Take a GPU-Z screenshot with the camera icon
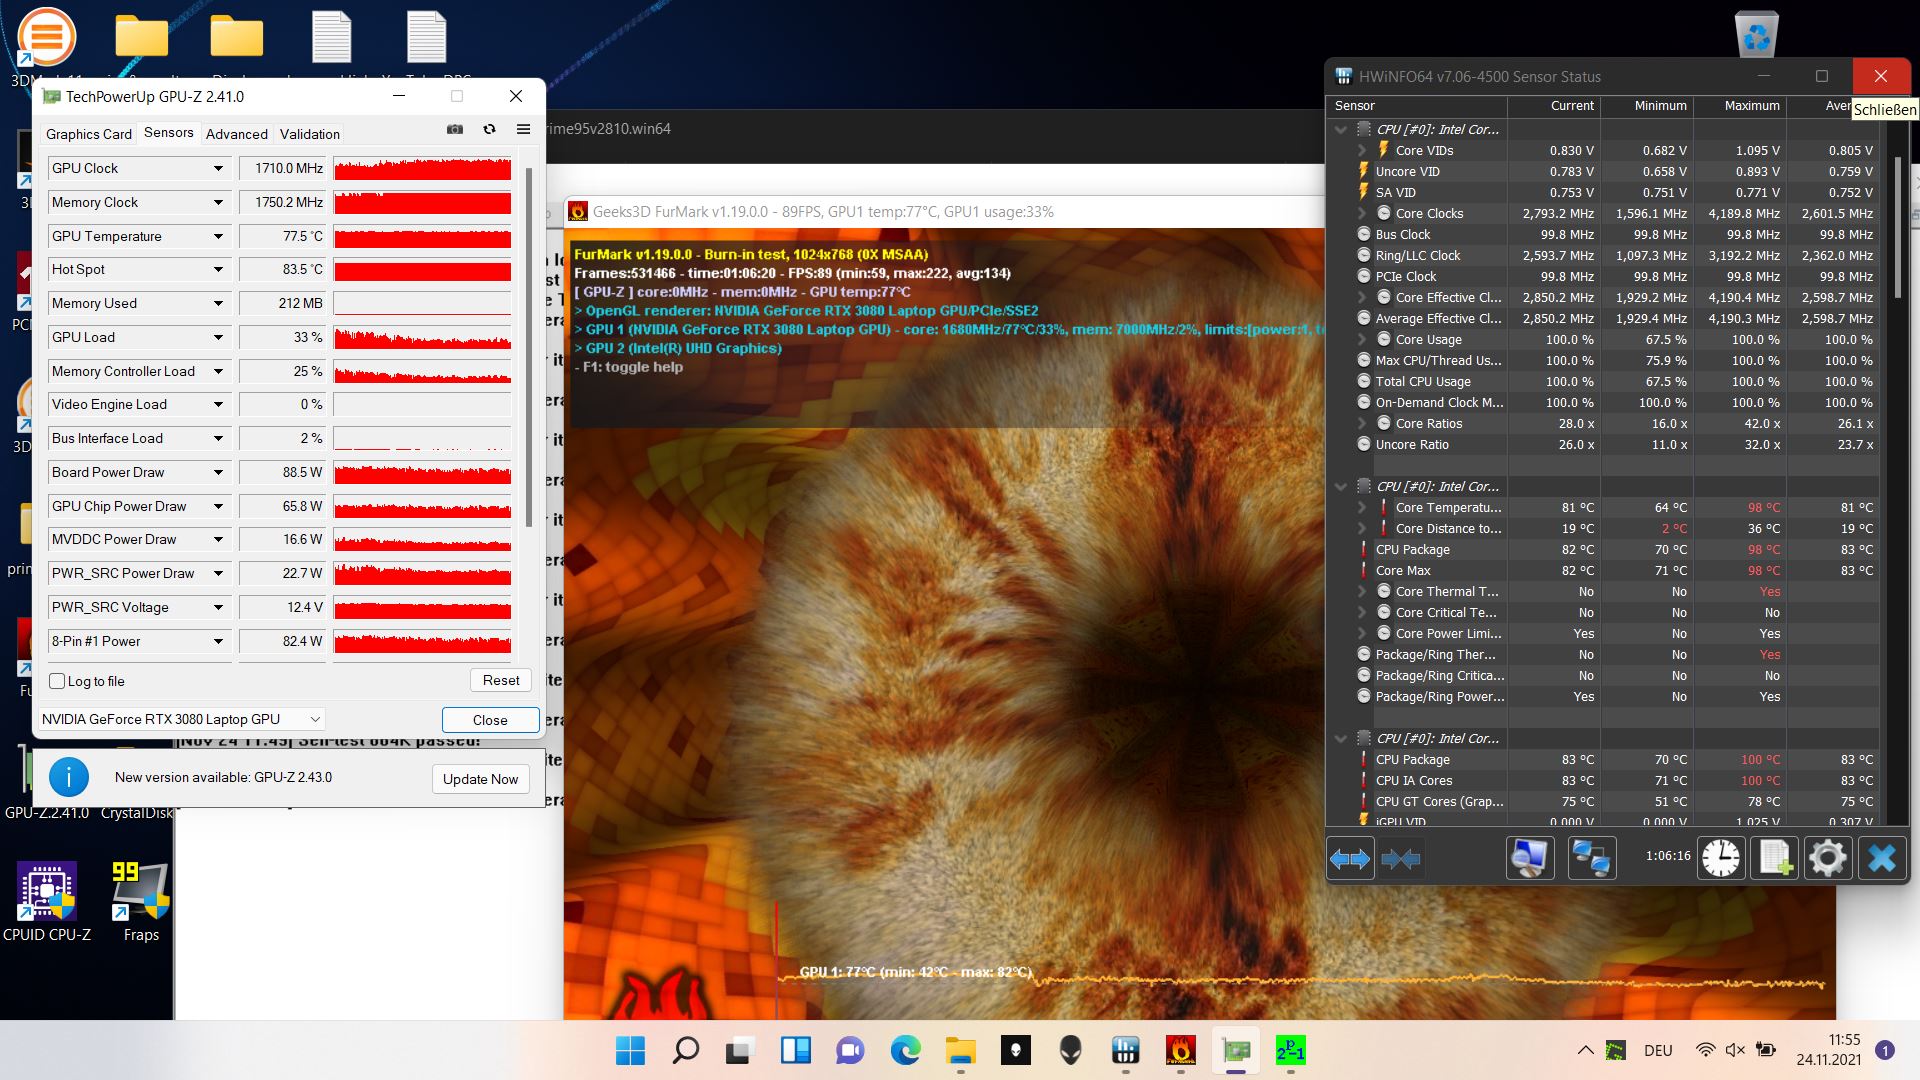This screenshot has height=1080, width=1920. click(455, 129)
